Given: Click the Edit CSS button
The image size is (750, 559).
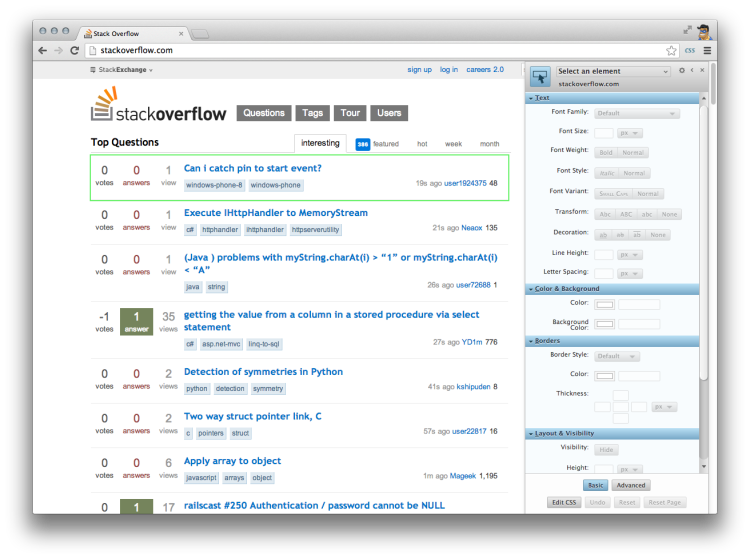Looking at the screenshot, I should point(564,503).
